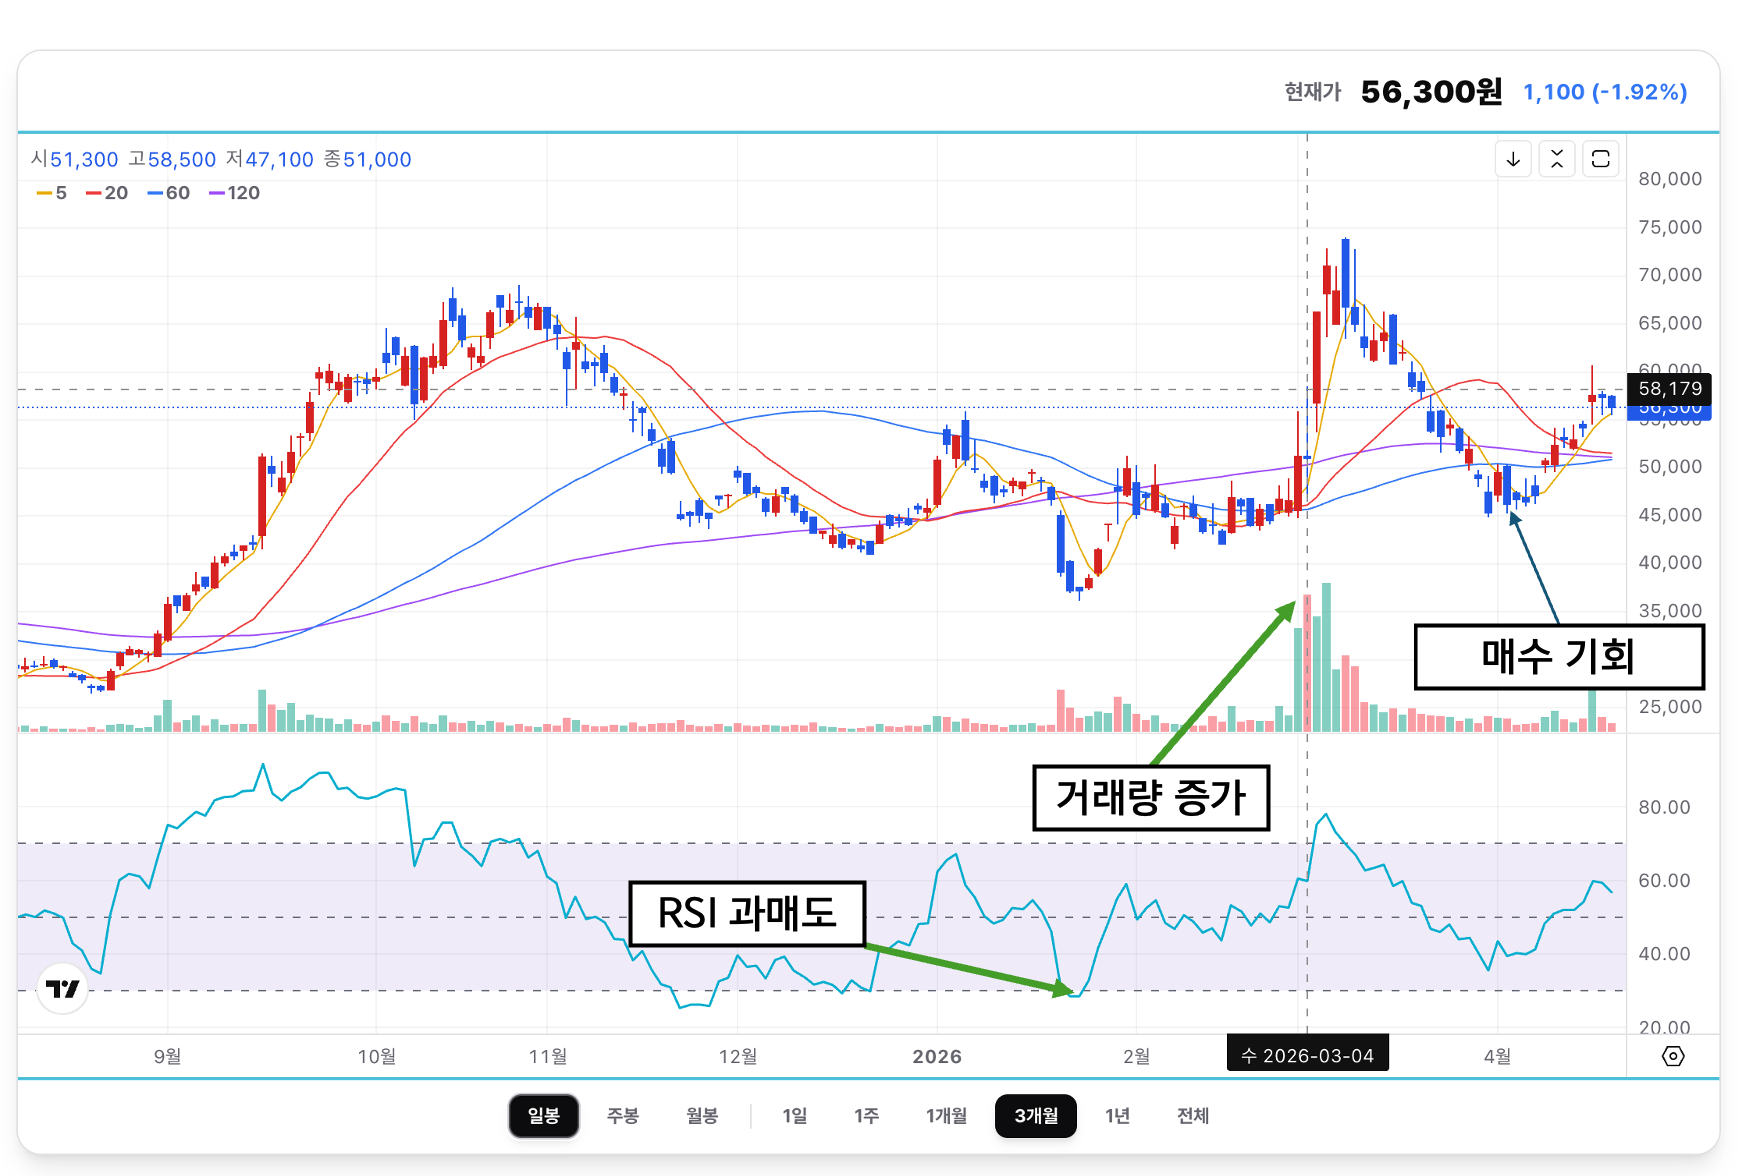
Task: Click the 65,000 price axis label
Action: click(1670, 323)
